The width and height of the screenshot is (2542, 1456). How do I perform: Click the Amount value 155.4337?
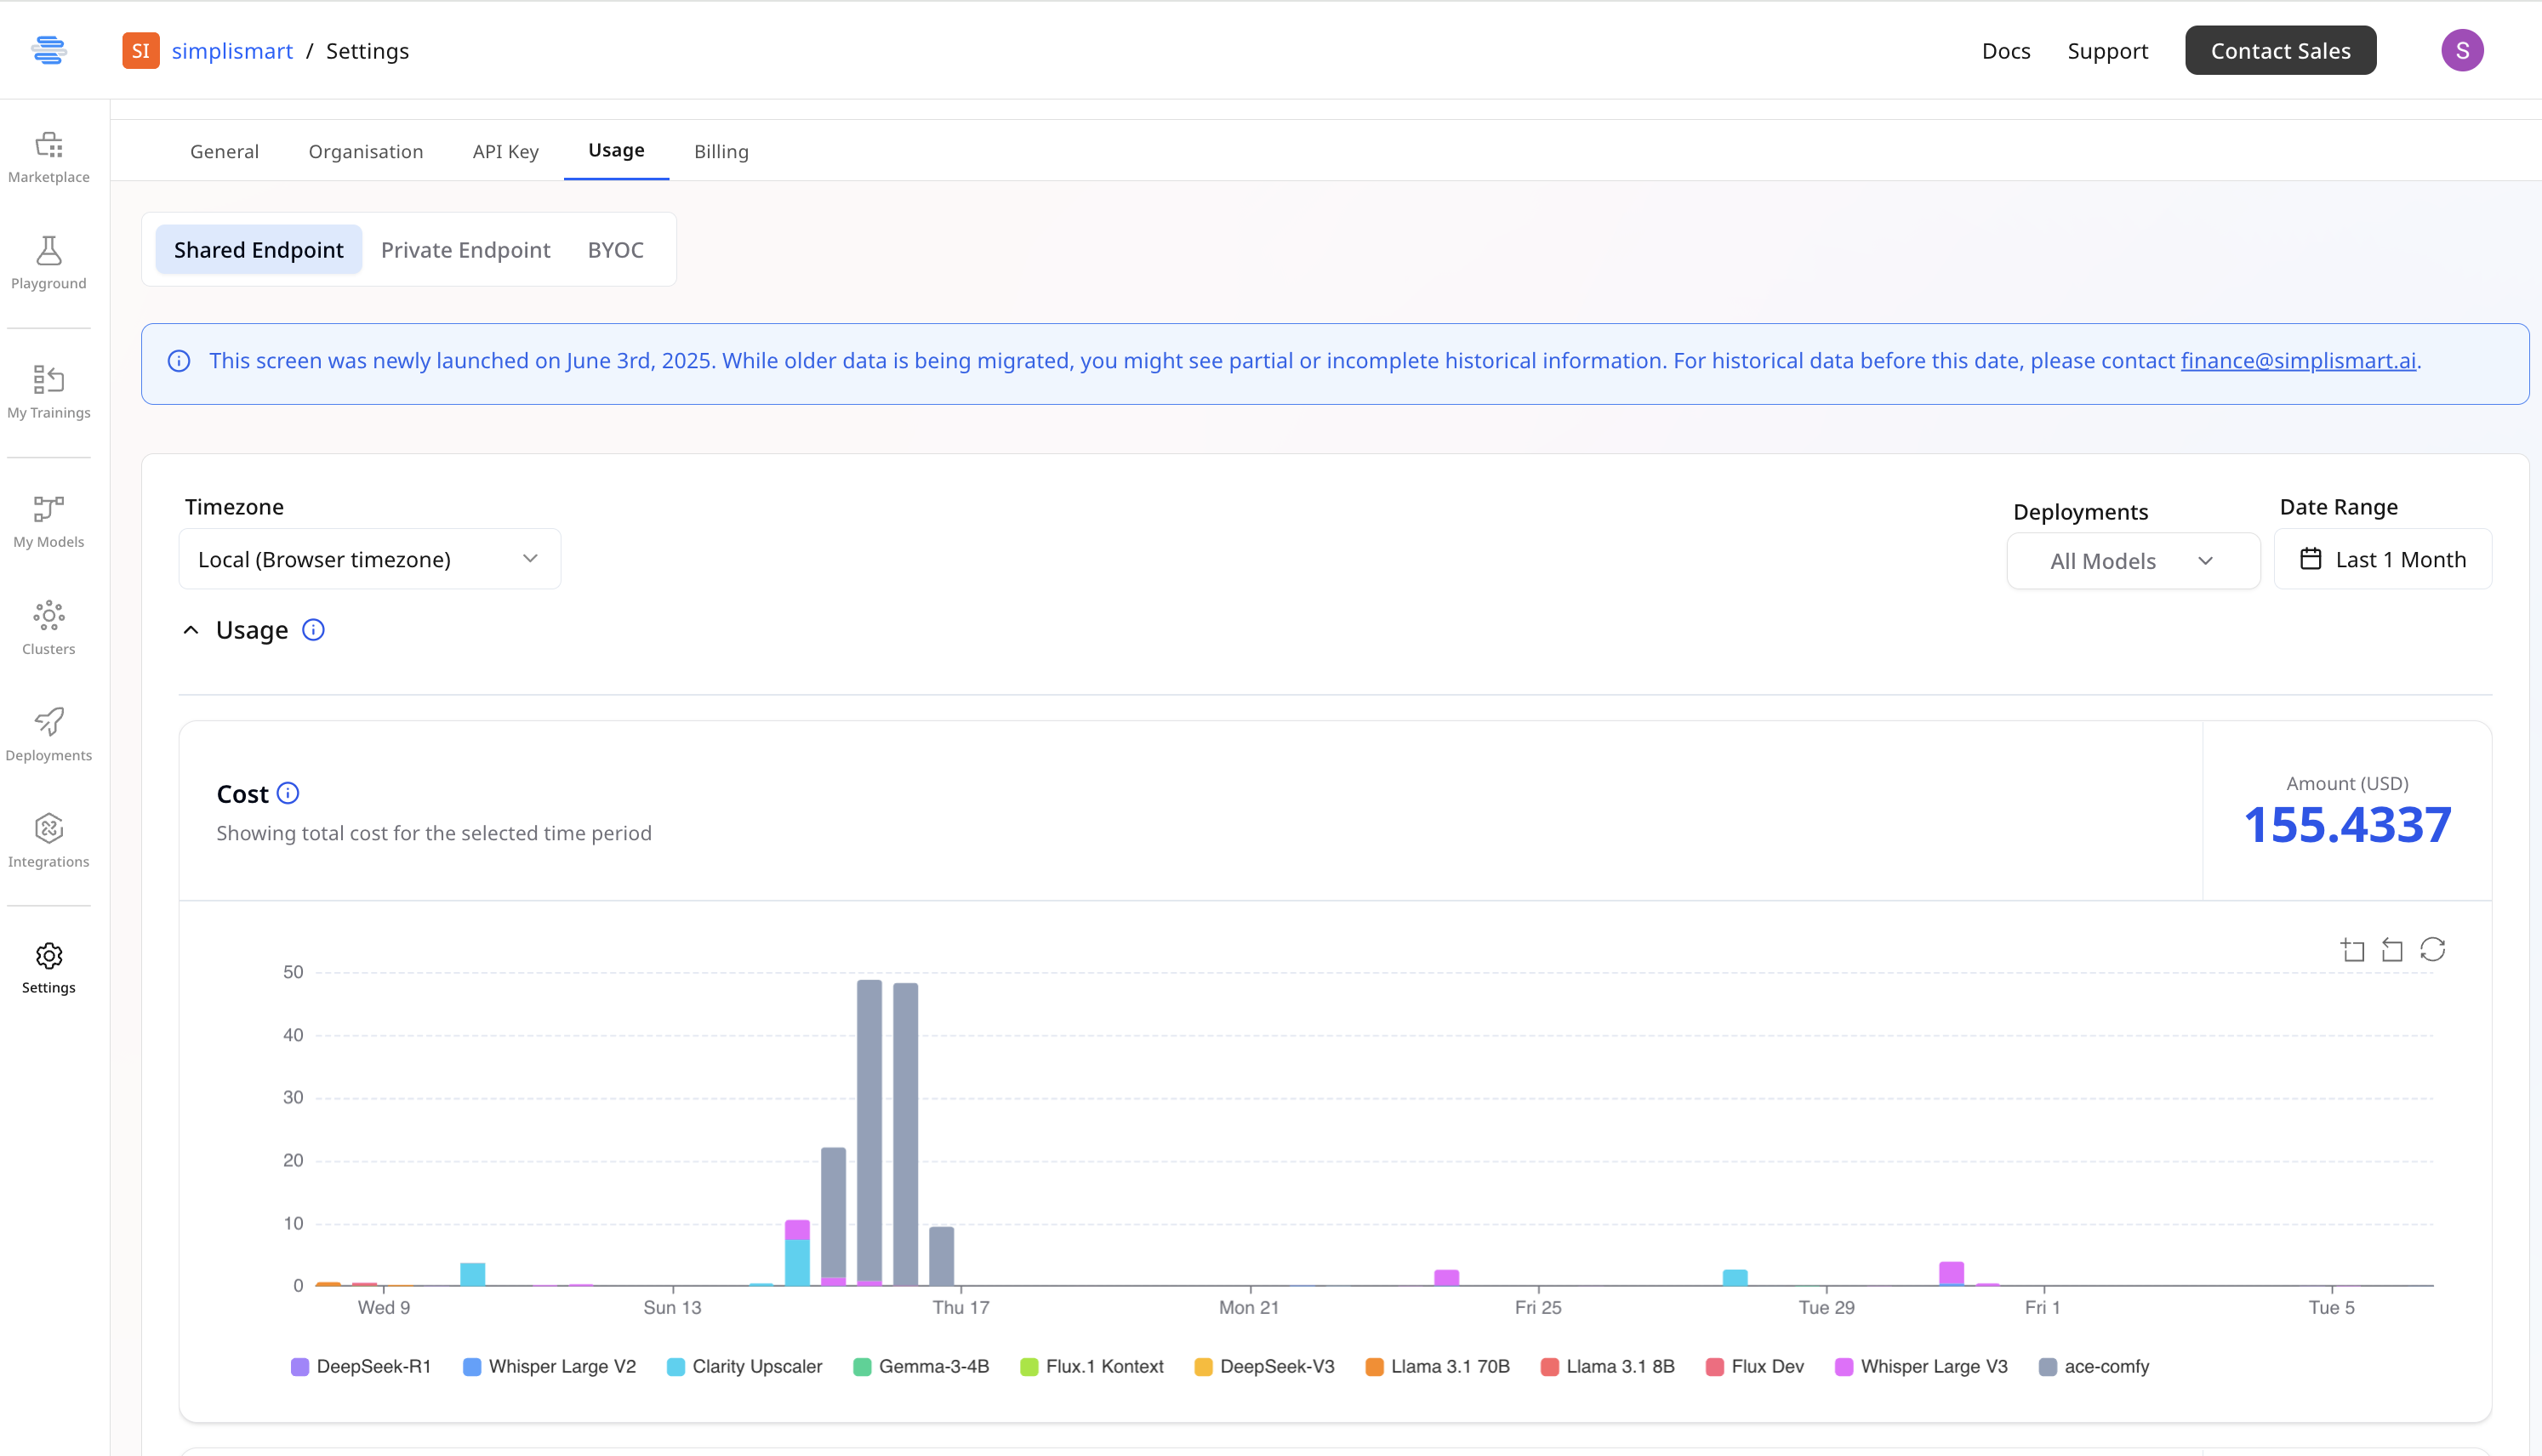2347,825
